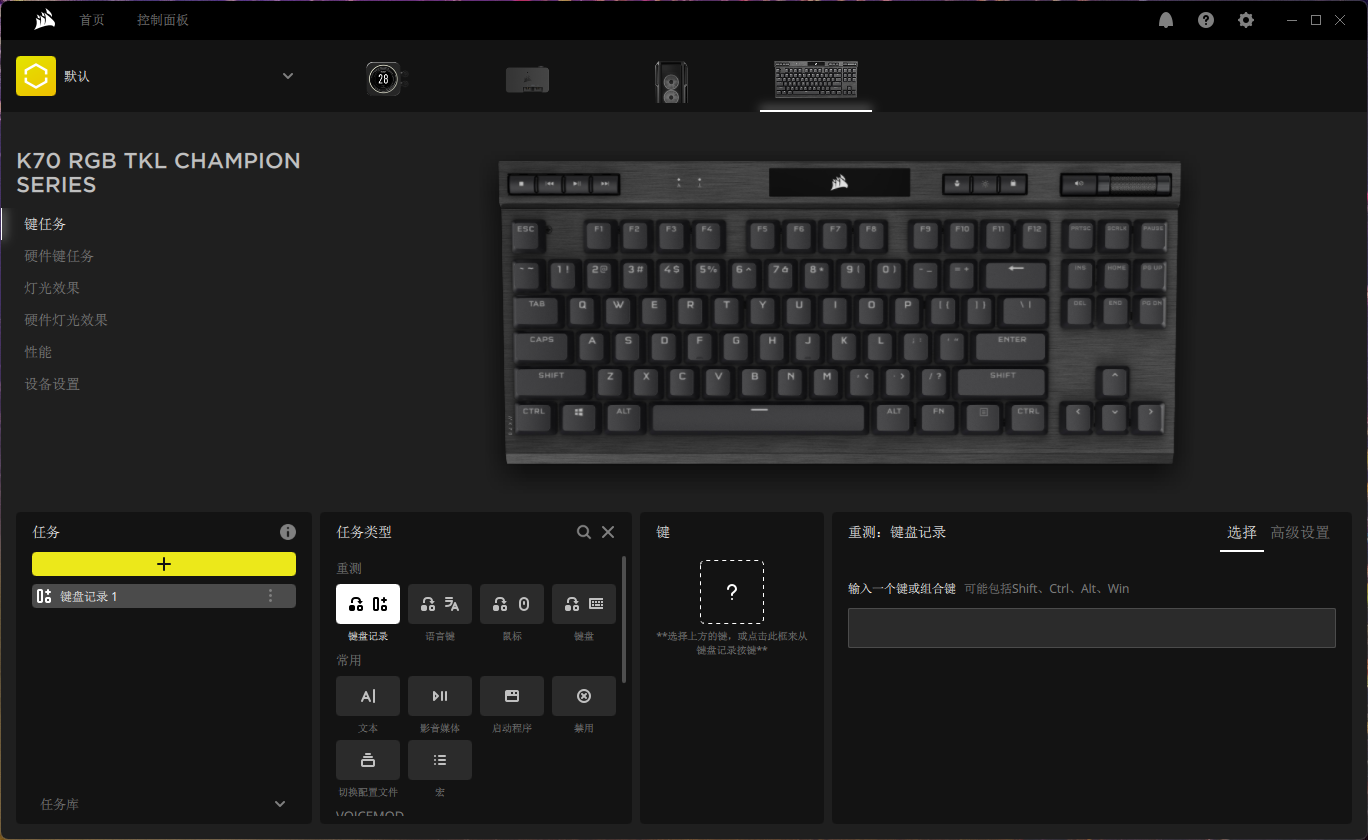Open the settings gear icon
The height and width of the screenshot is (840, 1368).
click(1246, 20)
